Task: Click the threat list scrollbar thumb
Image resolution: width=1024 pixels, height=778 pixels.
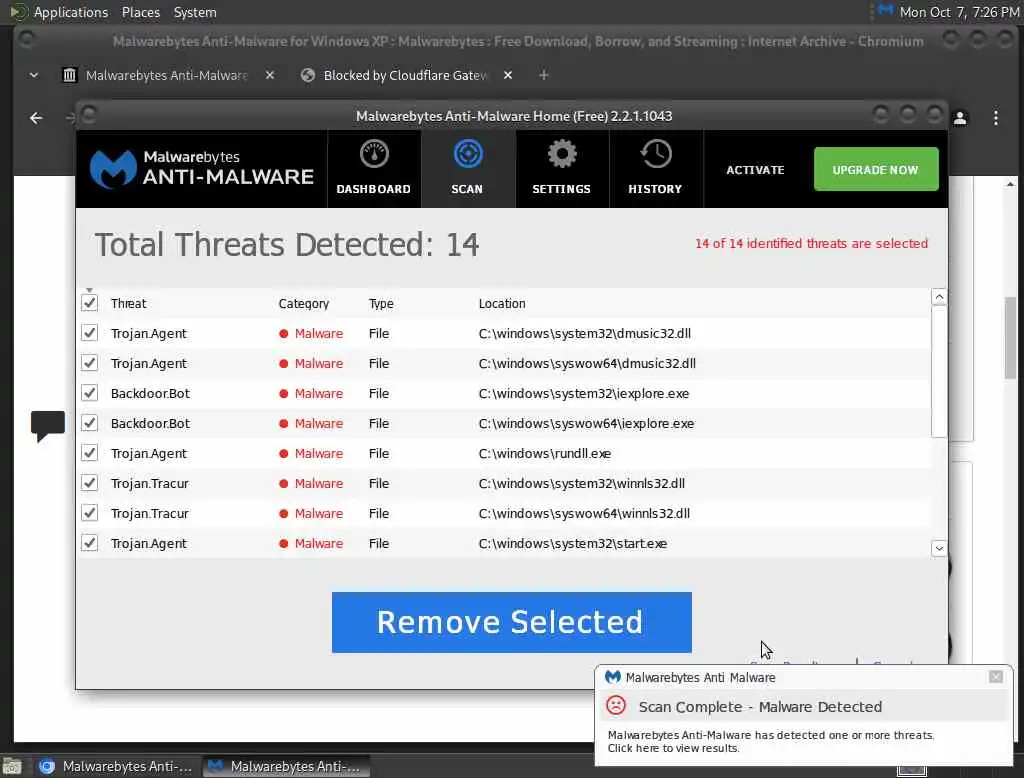Action: [938, 371]
